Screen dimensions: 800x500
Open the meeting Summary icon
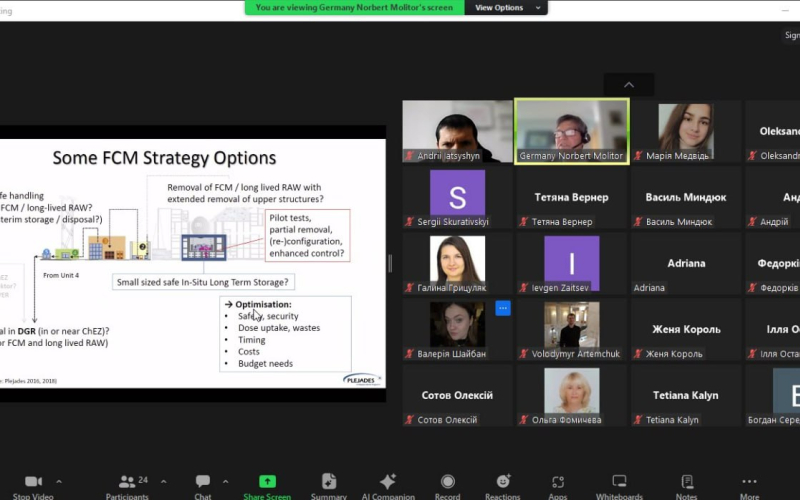point(329,481)
